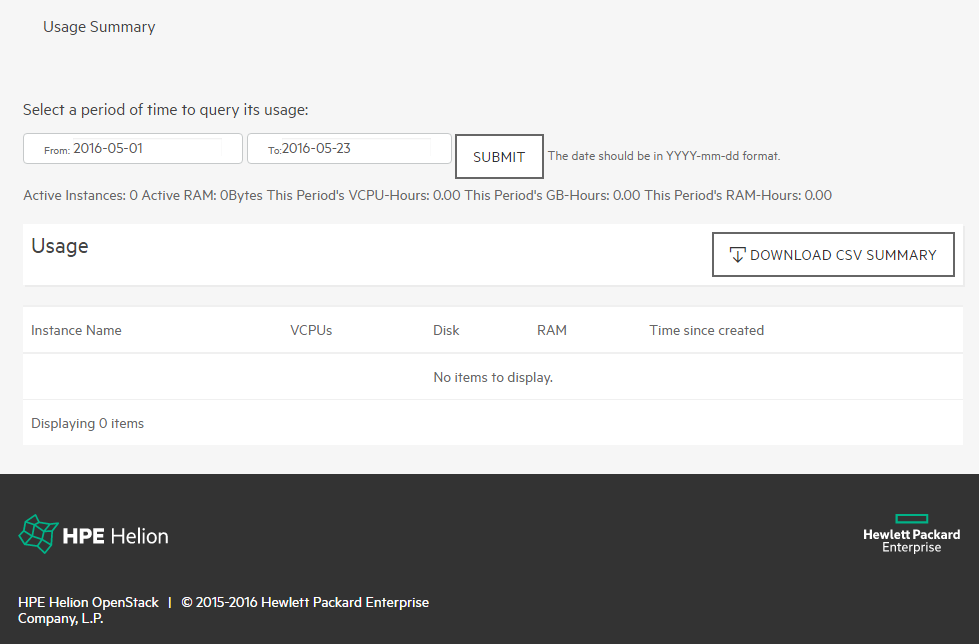Click the download arrow icon on CSV button
Screen dimensions: 979x644
tap(737, 255)
